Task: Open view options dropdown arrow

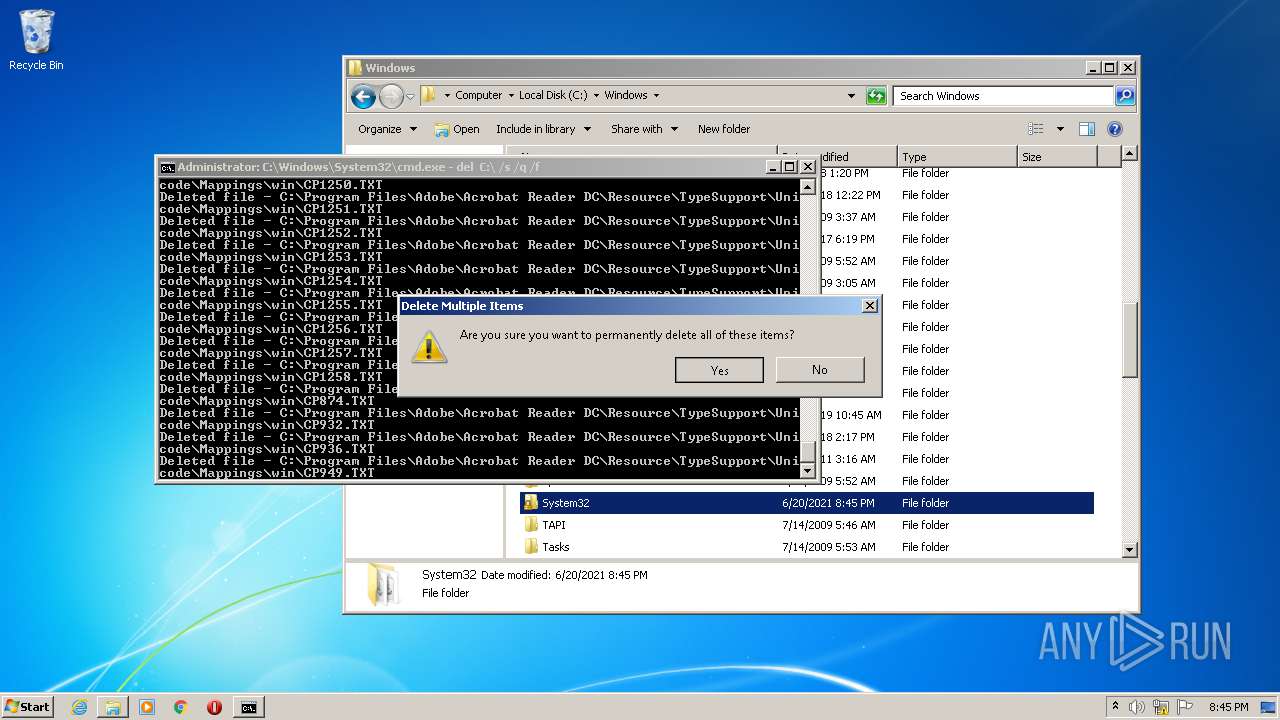Action: pos(1060,129)
